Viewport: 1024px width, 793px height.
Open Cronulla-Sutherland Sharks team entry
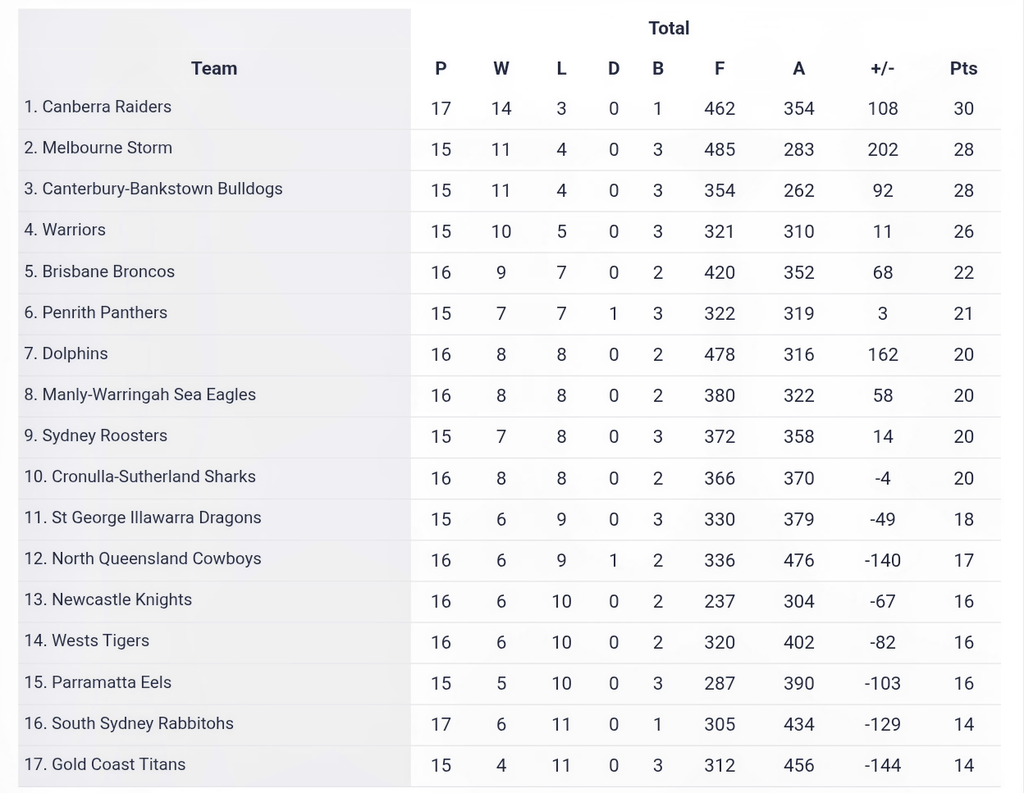click(140, 477)
